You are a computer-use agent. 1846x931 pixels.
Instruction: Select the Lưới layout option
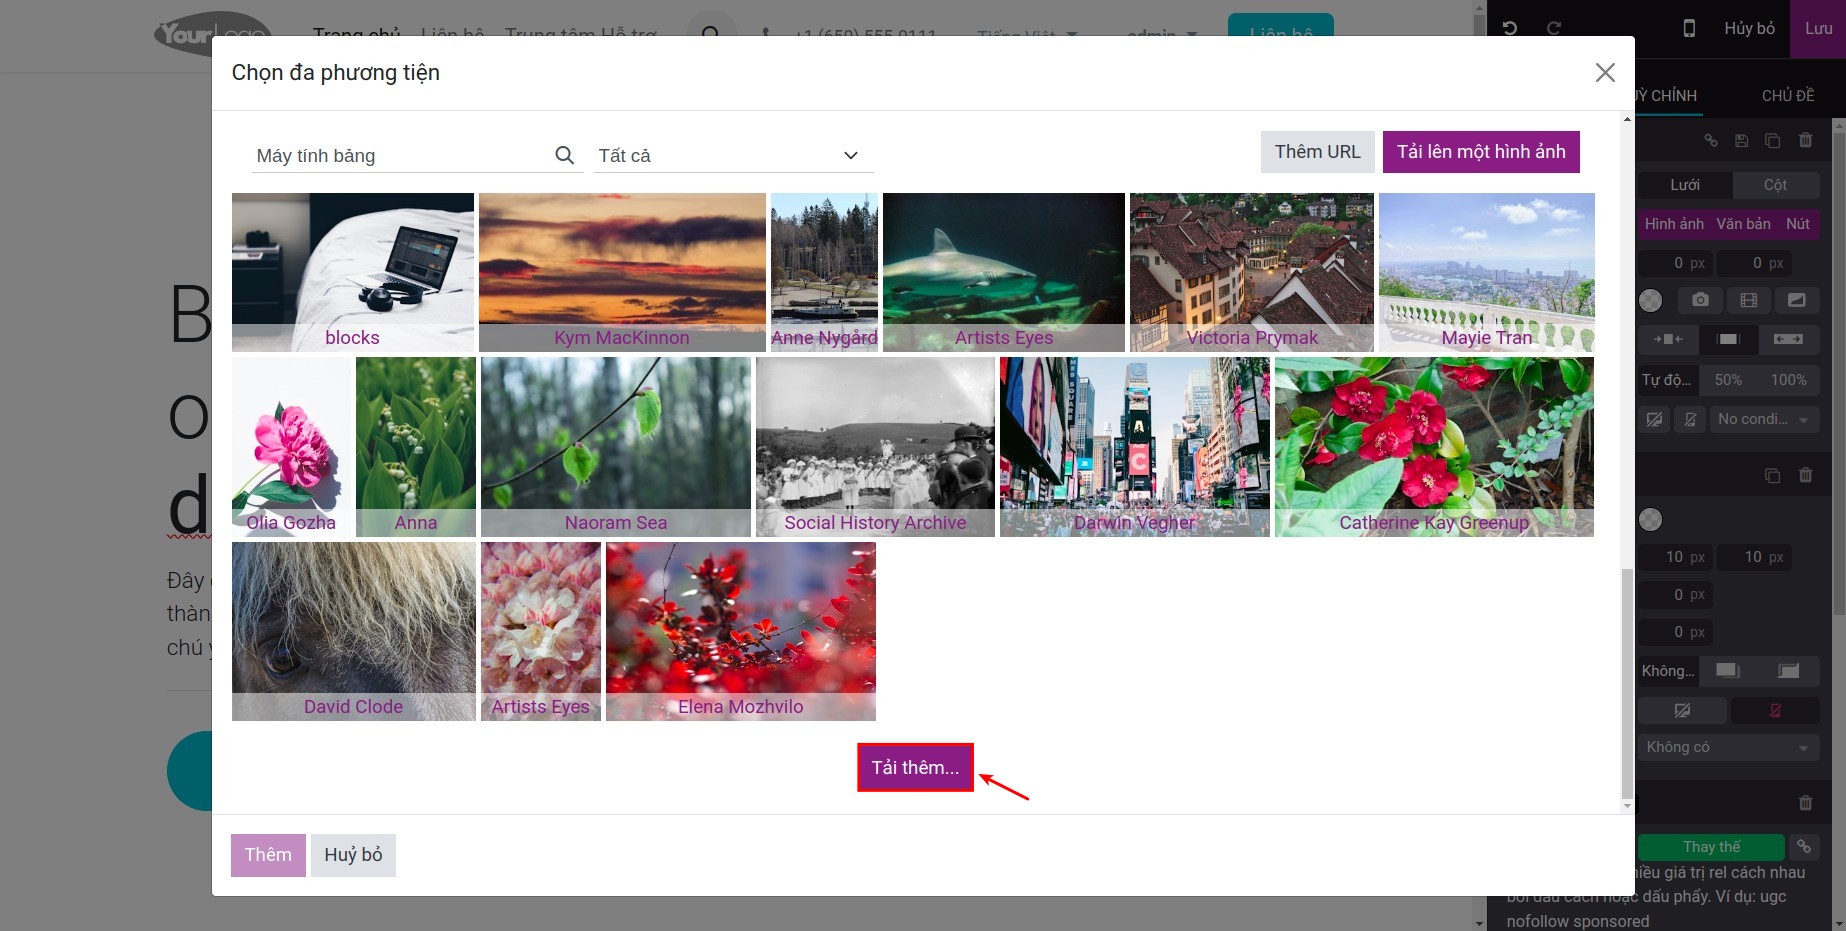click(x=1685, y=185)
